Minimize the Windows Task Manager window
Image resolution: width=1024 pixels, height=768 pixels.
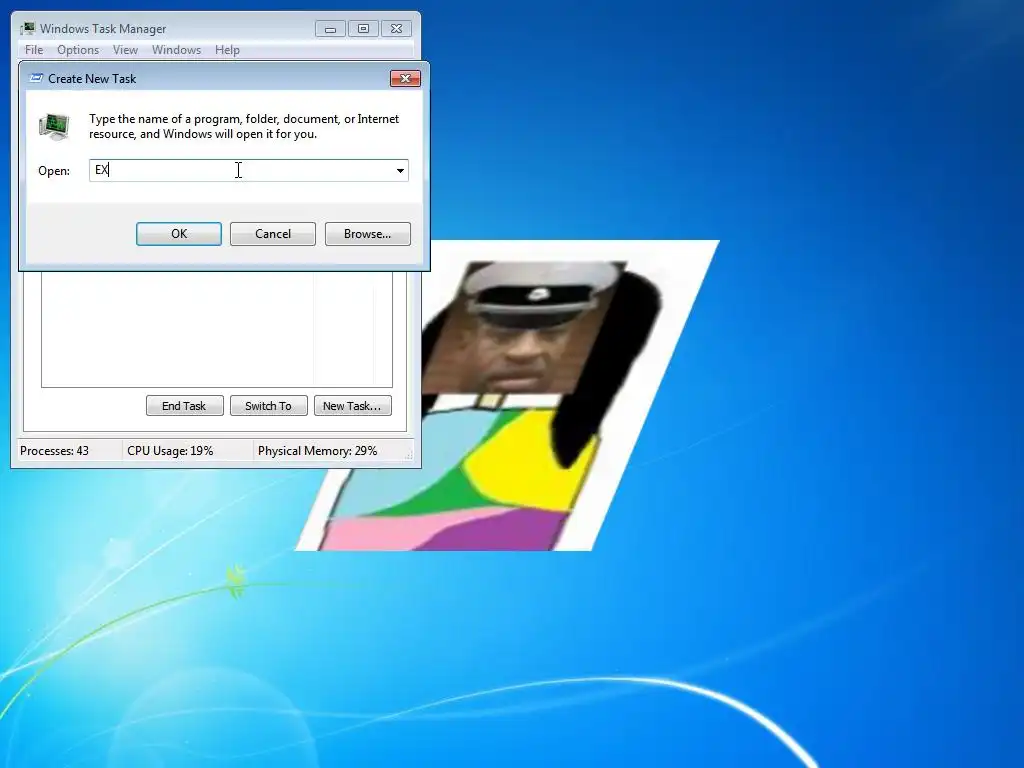pos(330,29)
